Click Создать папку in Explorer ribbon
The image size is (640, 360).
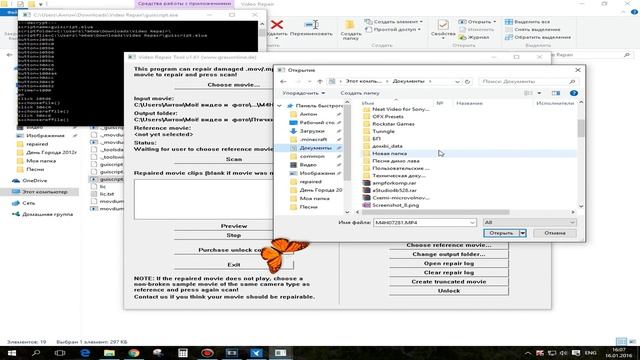coord(351,29)
